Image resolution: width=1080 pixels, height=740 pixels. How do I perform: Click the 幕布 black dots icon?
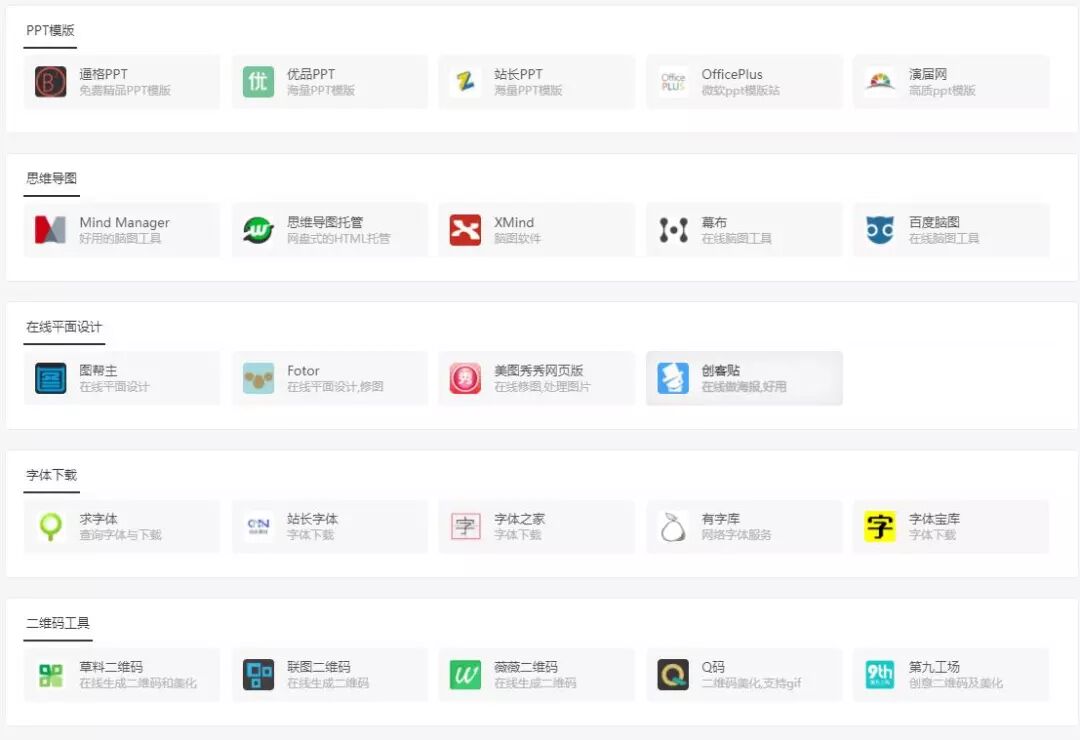click(673, 229)
